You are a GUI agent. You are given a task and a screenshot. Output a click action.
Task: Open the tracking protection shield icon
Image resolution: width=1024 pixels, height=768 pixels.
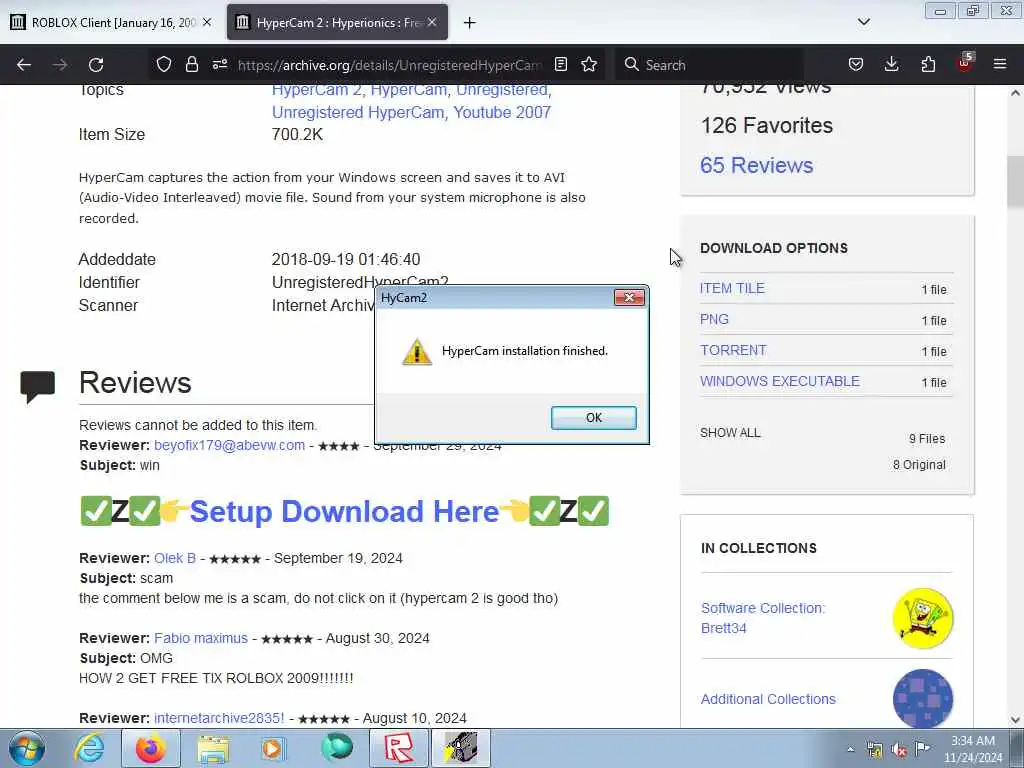pos(163,64)
